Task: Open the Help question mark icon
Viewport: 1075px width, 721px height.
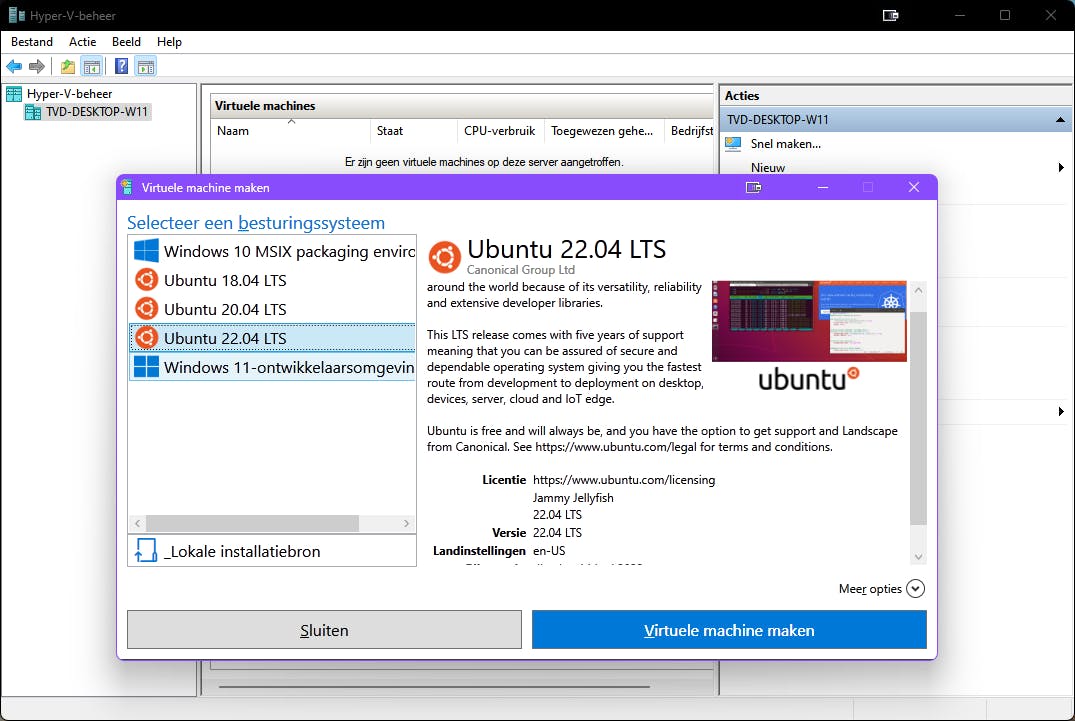Action: click(x=121, y=66)
